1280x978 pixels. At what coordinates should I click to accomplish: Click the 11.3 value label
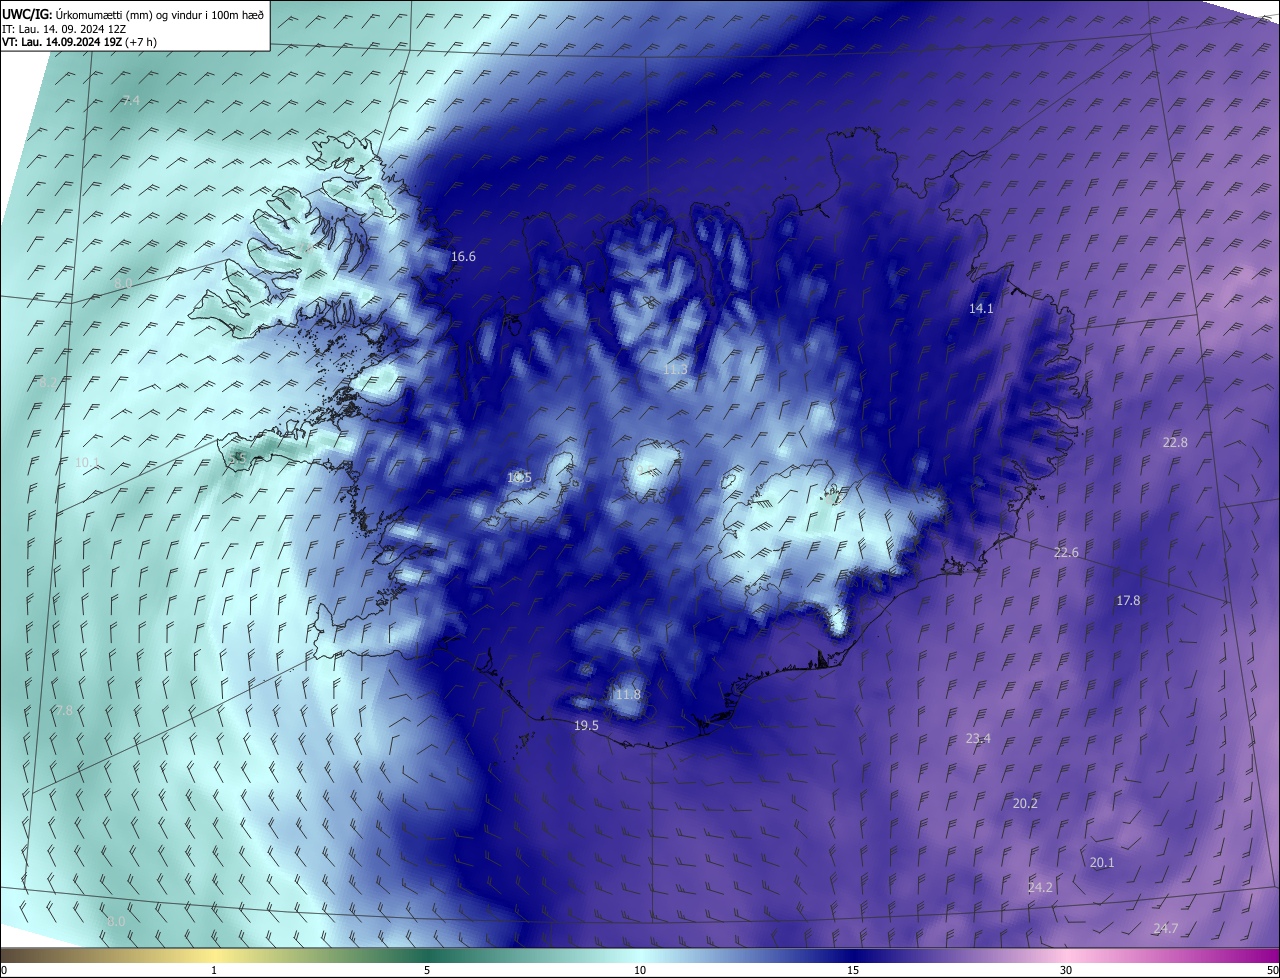tap(675, 370)
